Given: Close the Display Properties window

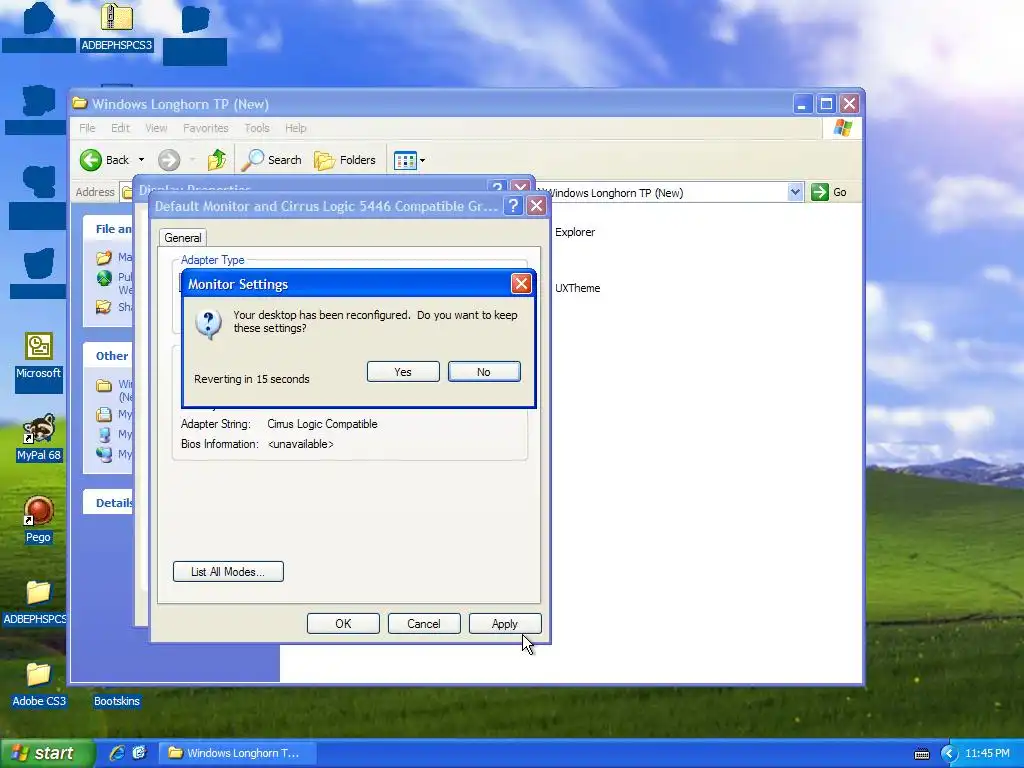Looking at the screenshot, I should pos(520,187).
